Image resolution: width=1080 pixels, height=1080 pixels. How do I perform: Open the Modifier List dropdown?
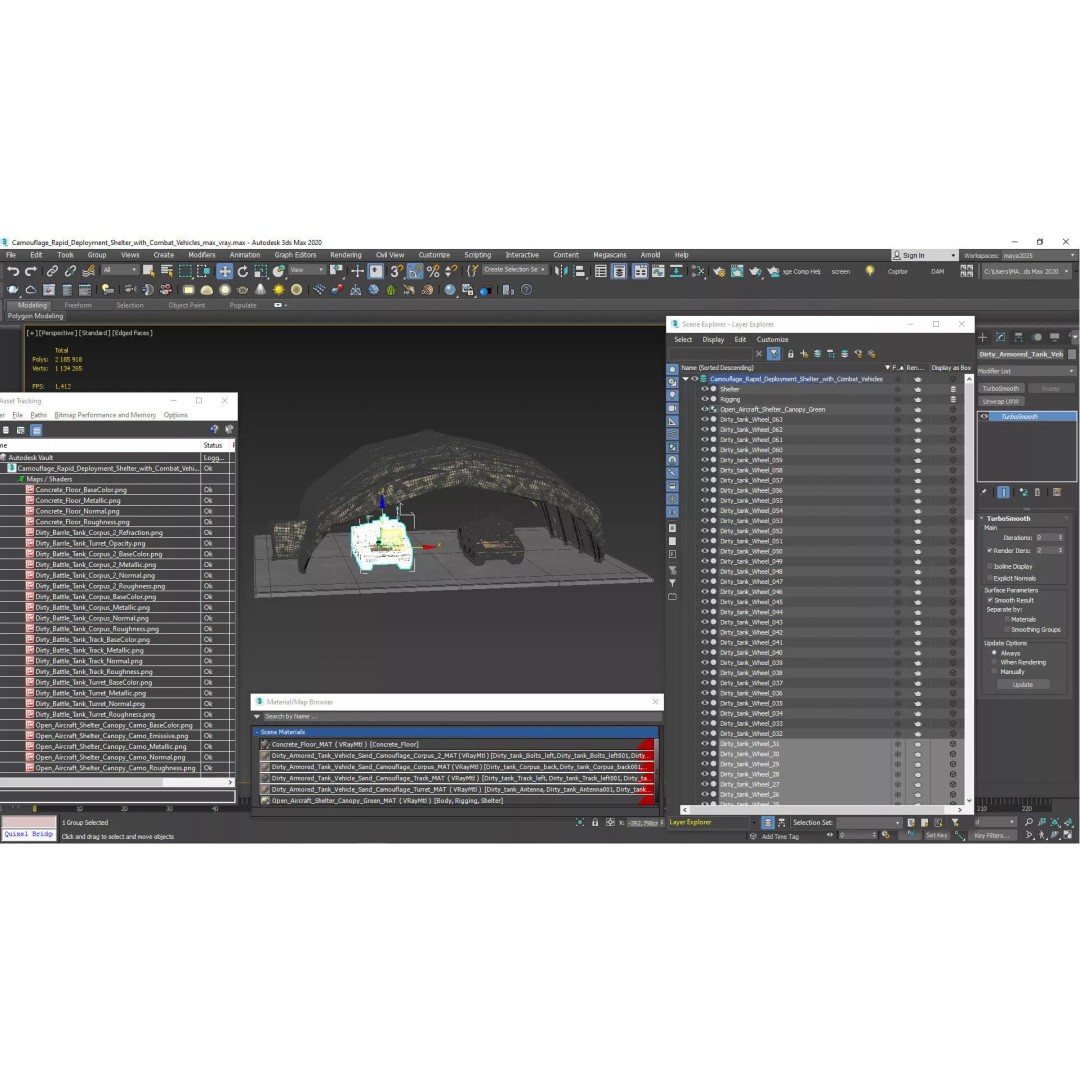[1026, 371]
